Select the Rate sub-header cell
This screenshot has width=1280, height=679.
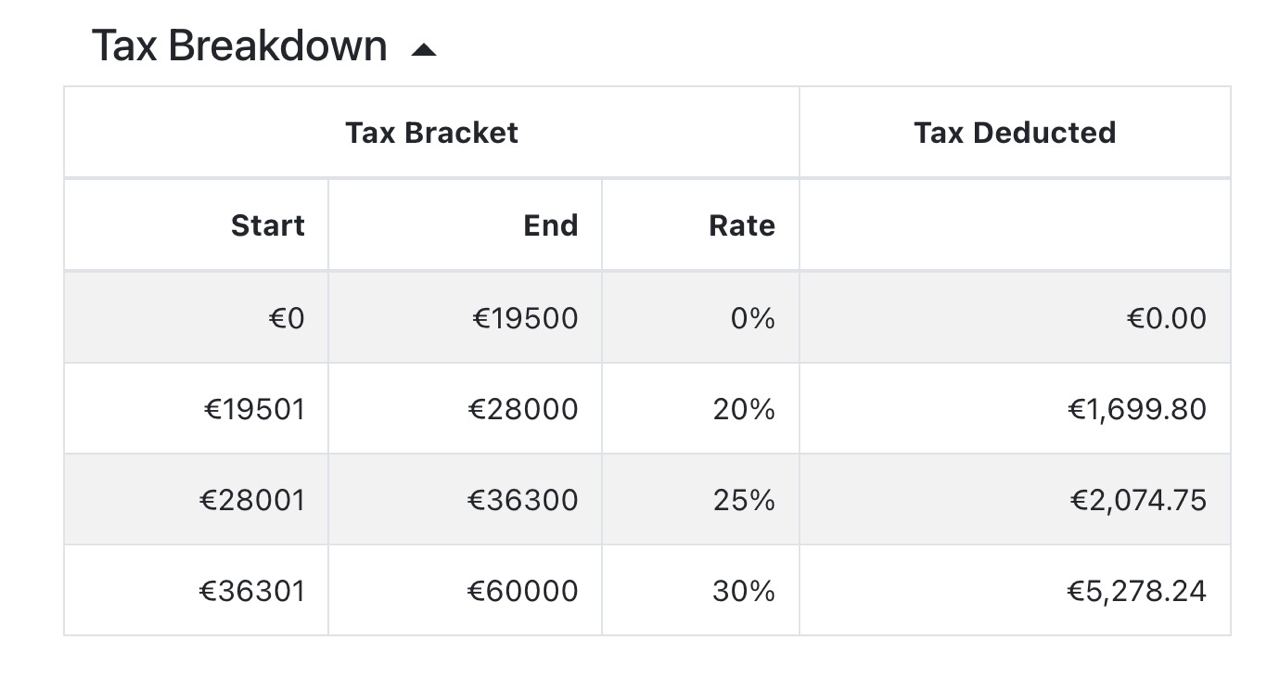741,226
